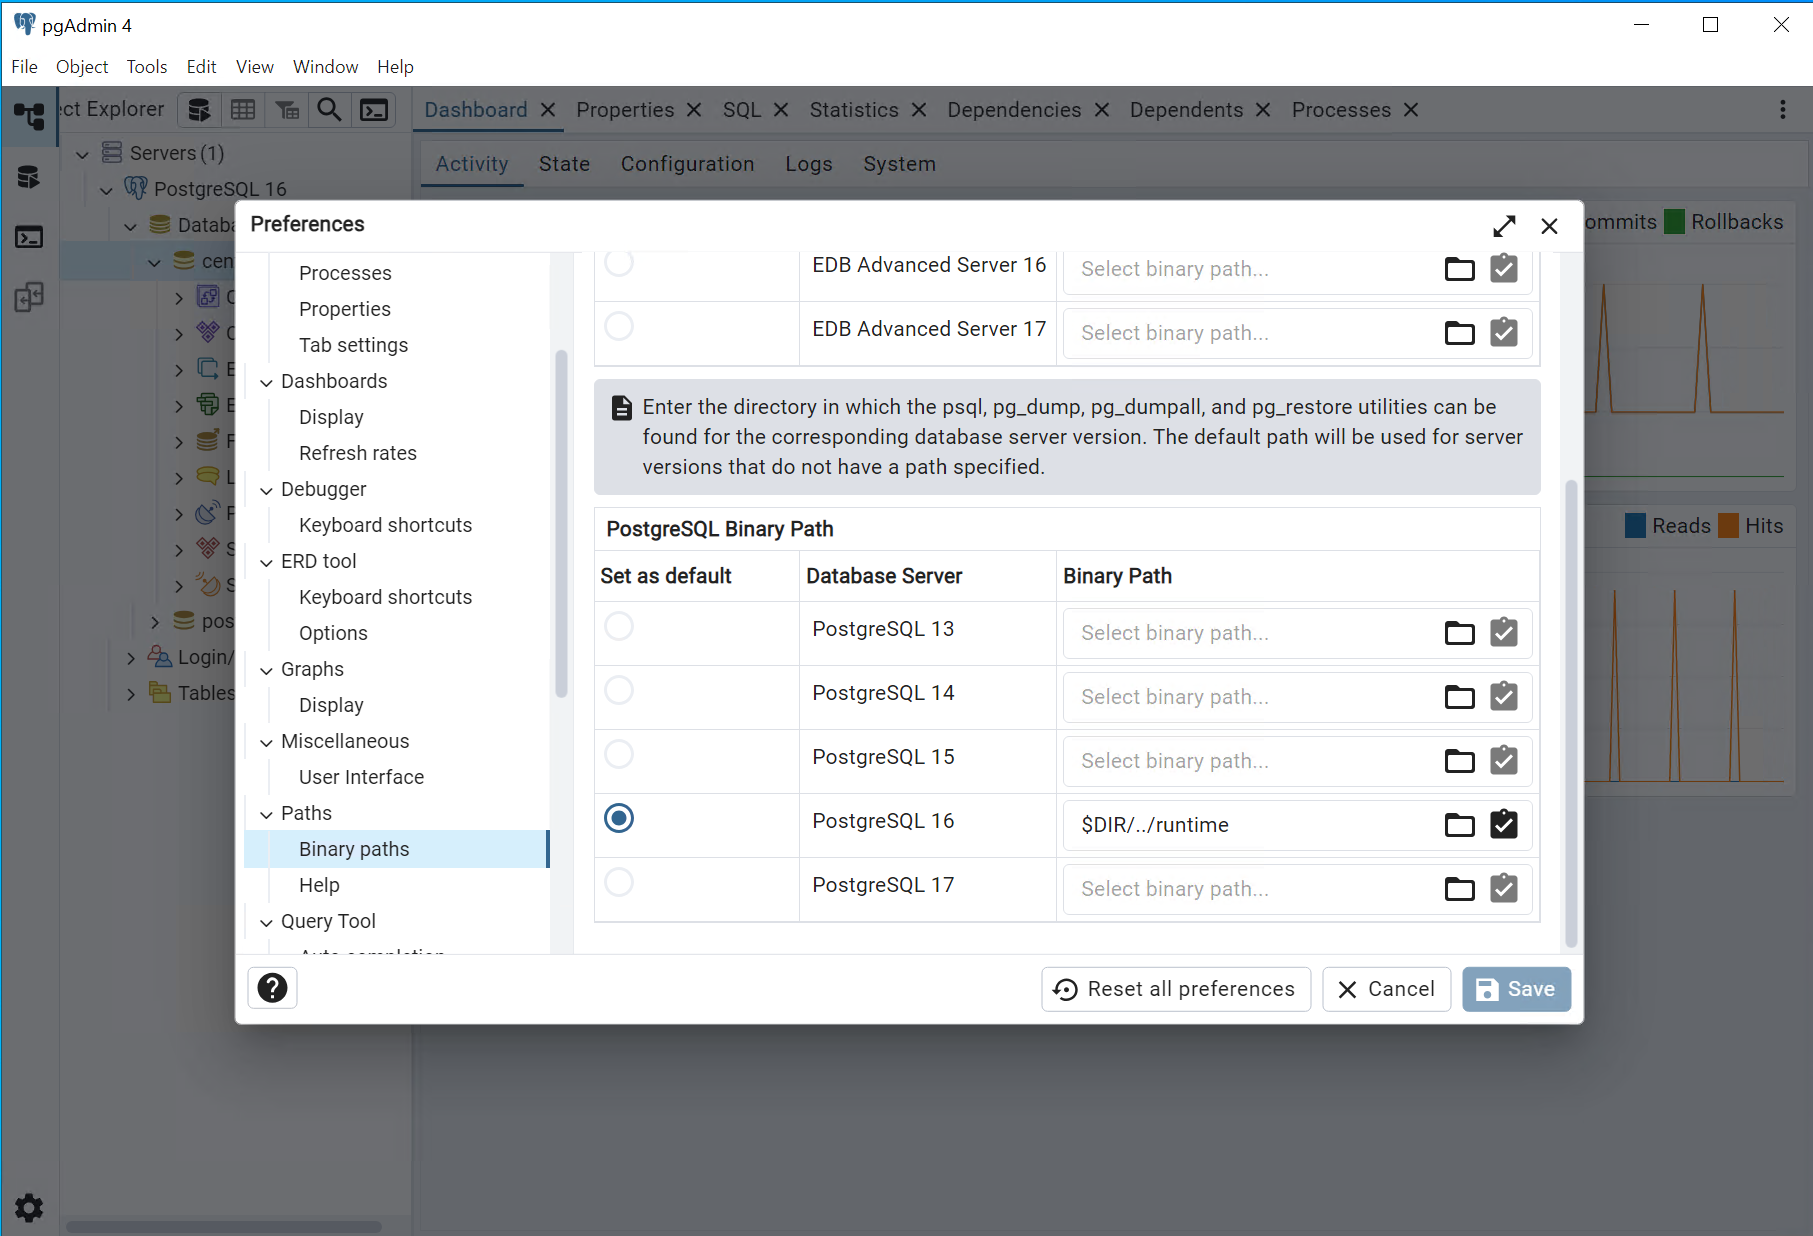Click the folder browse icon for PostgreSQL 16

[1459, 825]
